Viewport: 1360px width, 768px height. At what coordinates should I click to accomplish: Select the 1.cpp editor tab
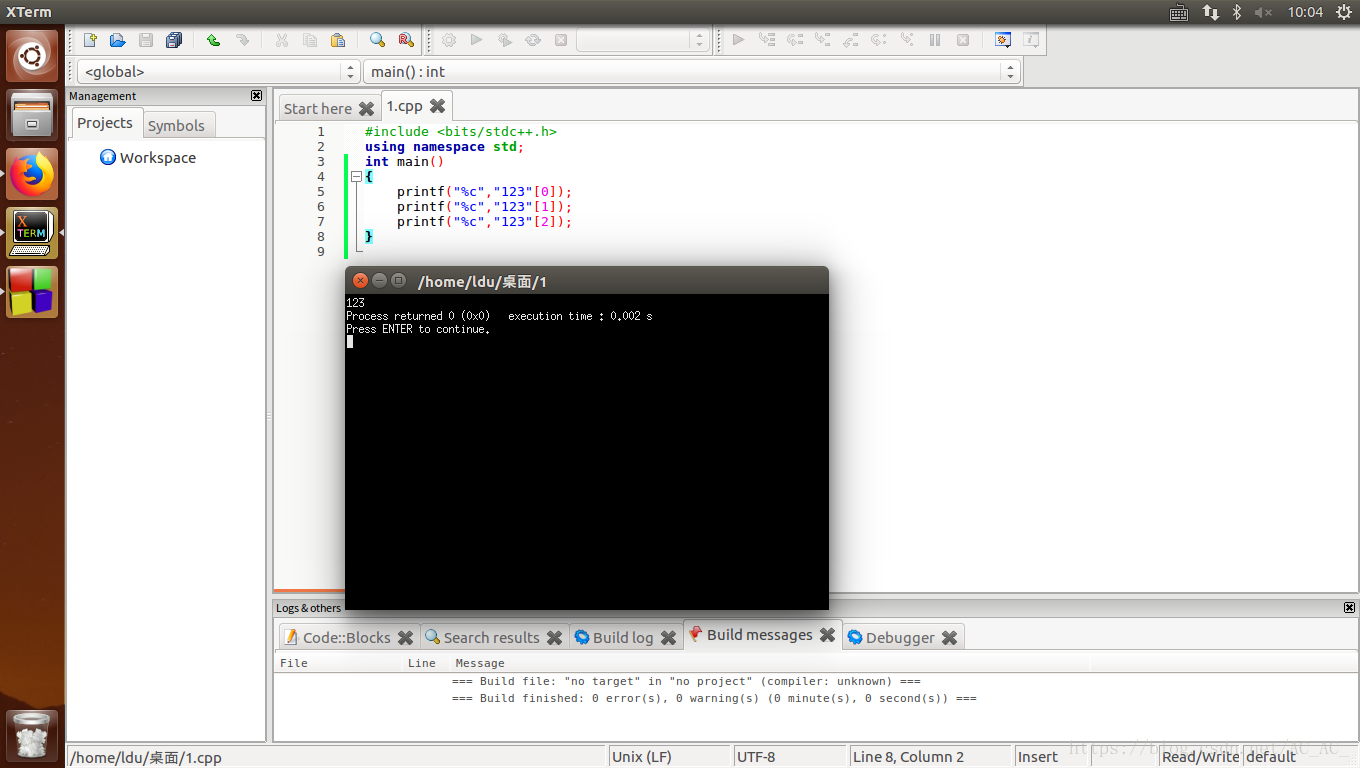coord(405,105)
